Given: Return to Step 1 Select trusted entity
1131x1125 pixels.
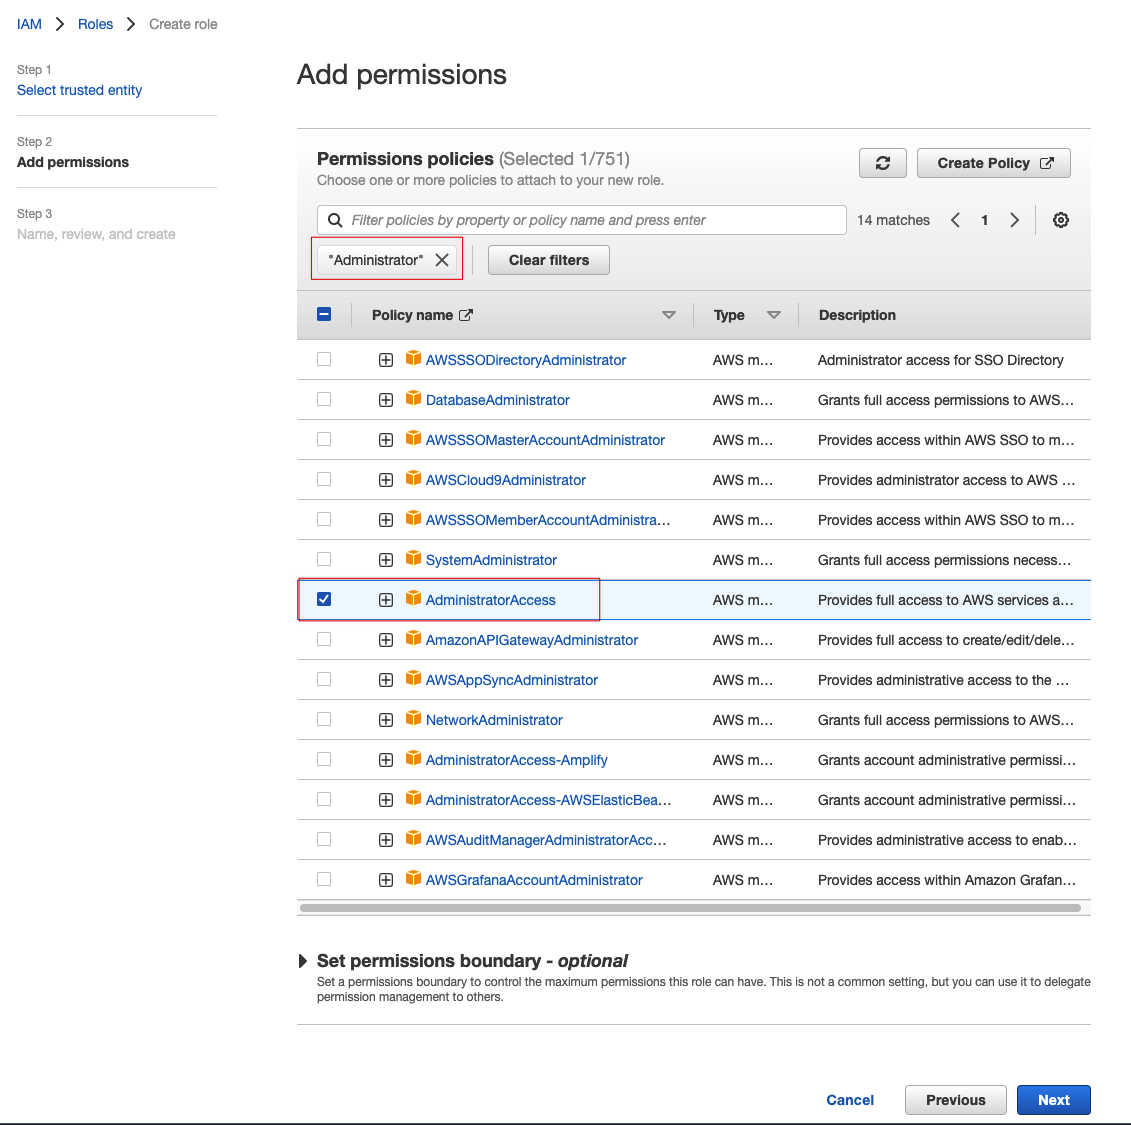Looking at the screenshot, I should click(79, 90).
